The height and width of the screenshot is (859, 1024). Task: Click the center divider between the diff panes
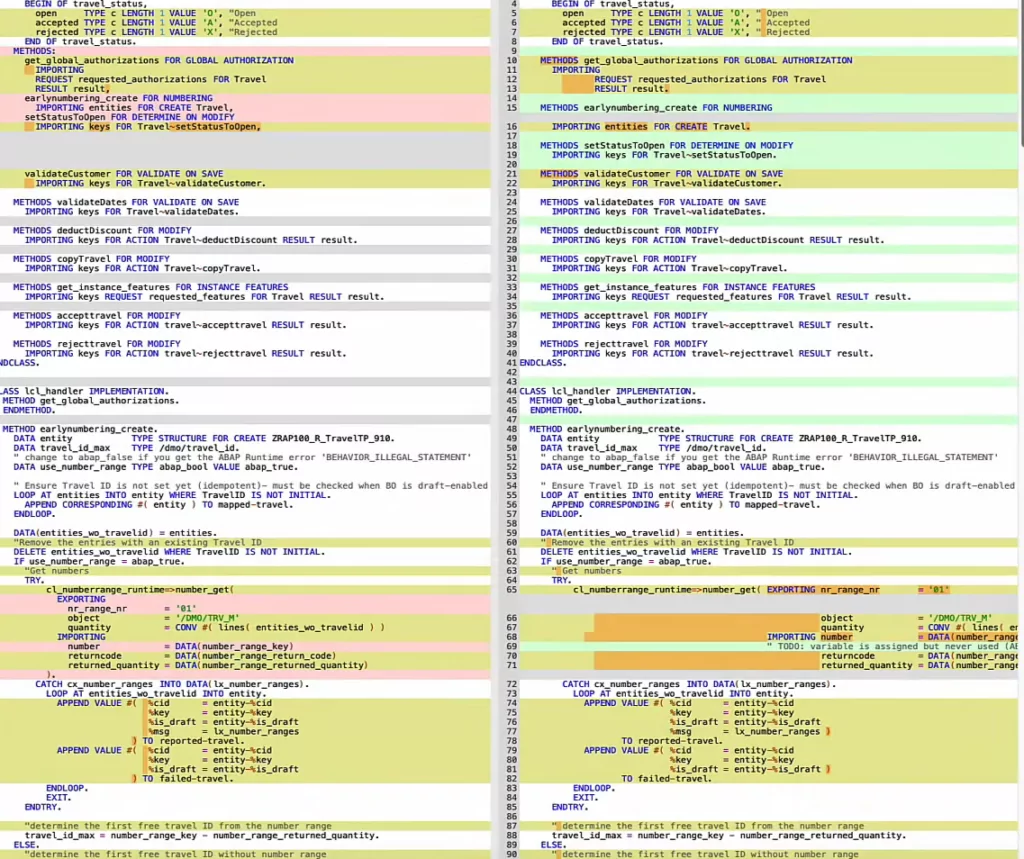(x=493, y=430)
